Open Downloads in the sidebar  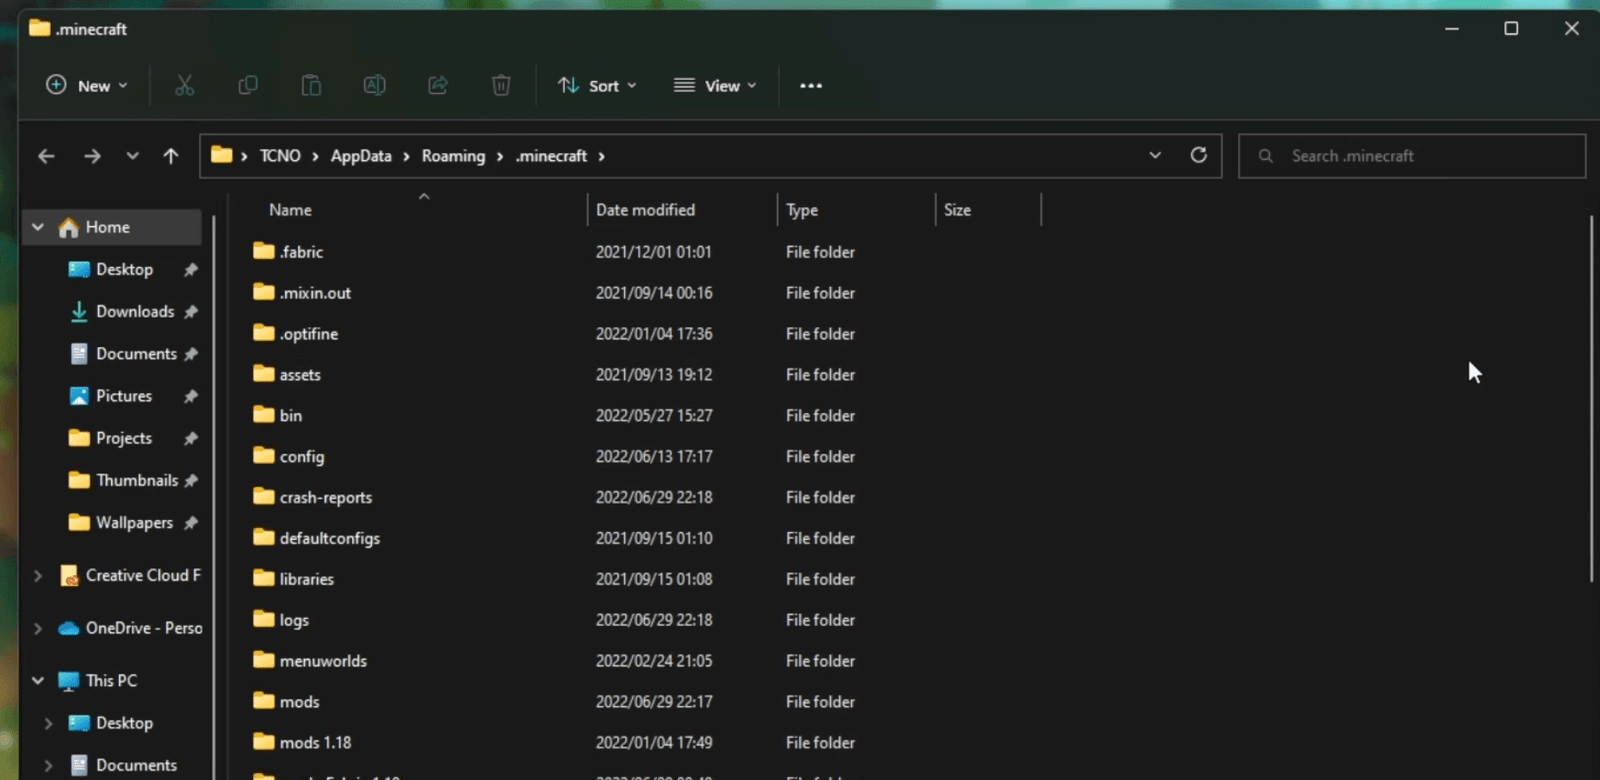pos(135,312)
